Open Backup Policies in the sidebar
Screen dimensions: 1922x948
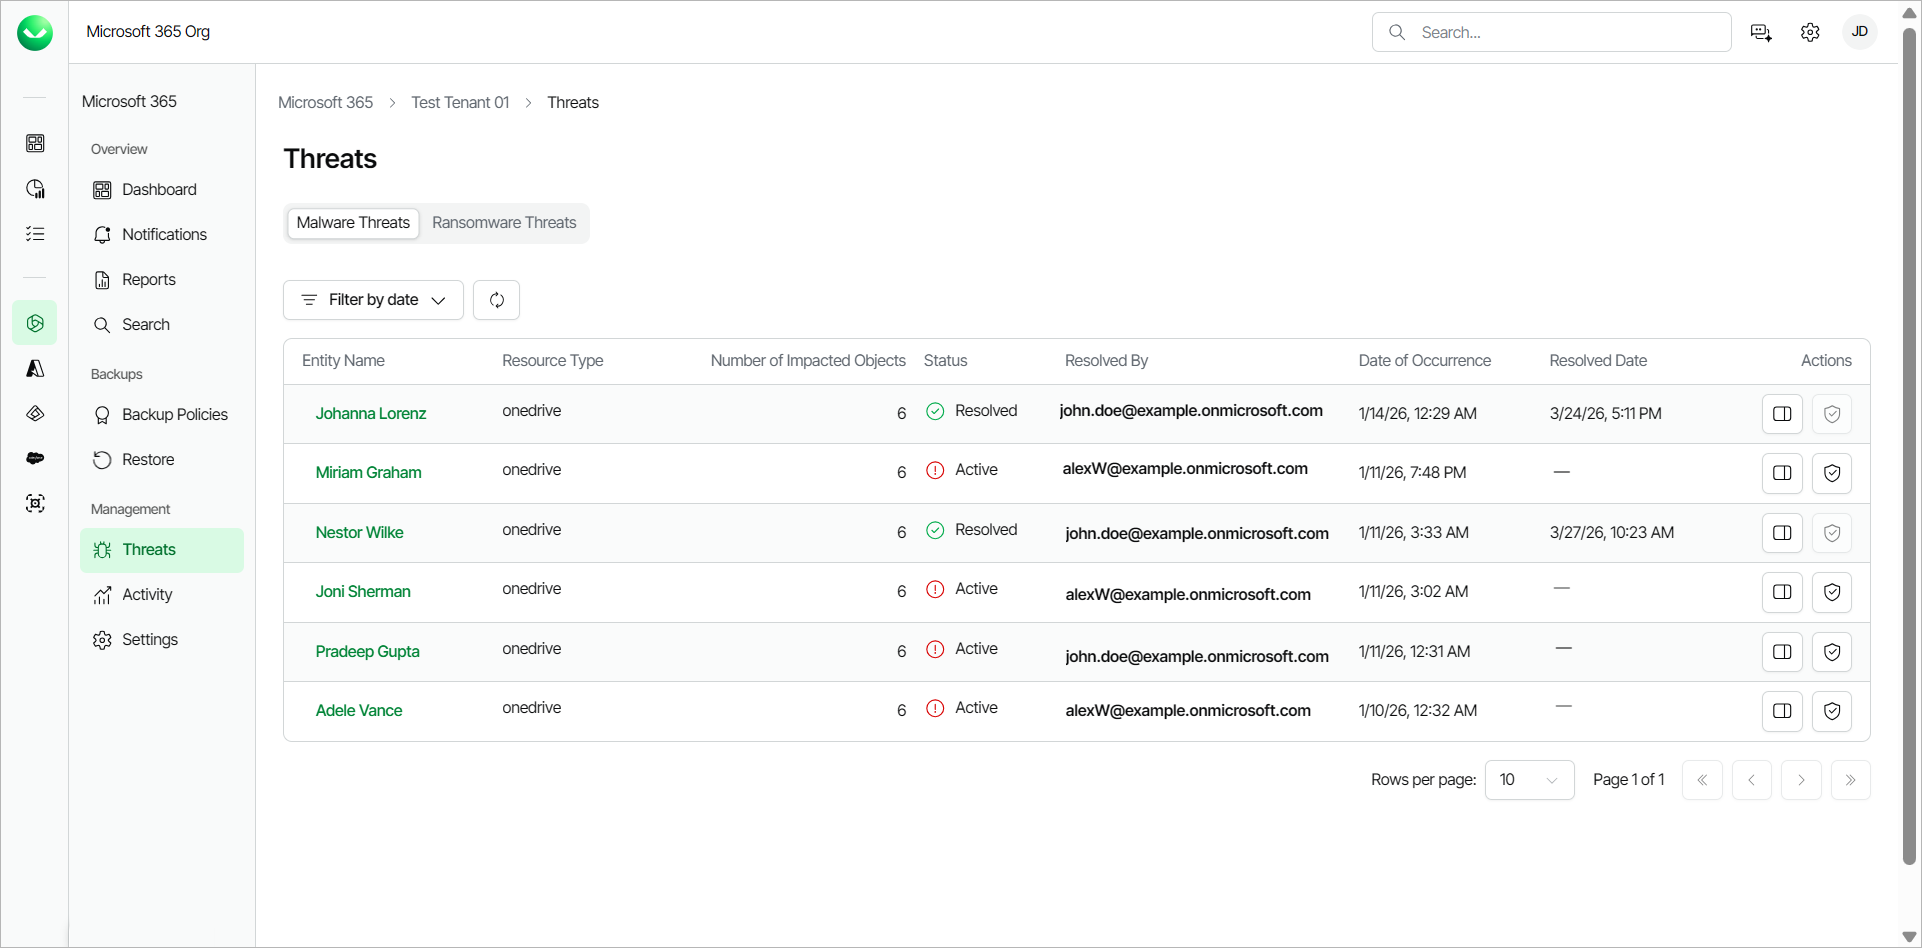[x=174, y=415]
